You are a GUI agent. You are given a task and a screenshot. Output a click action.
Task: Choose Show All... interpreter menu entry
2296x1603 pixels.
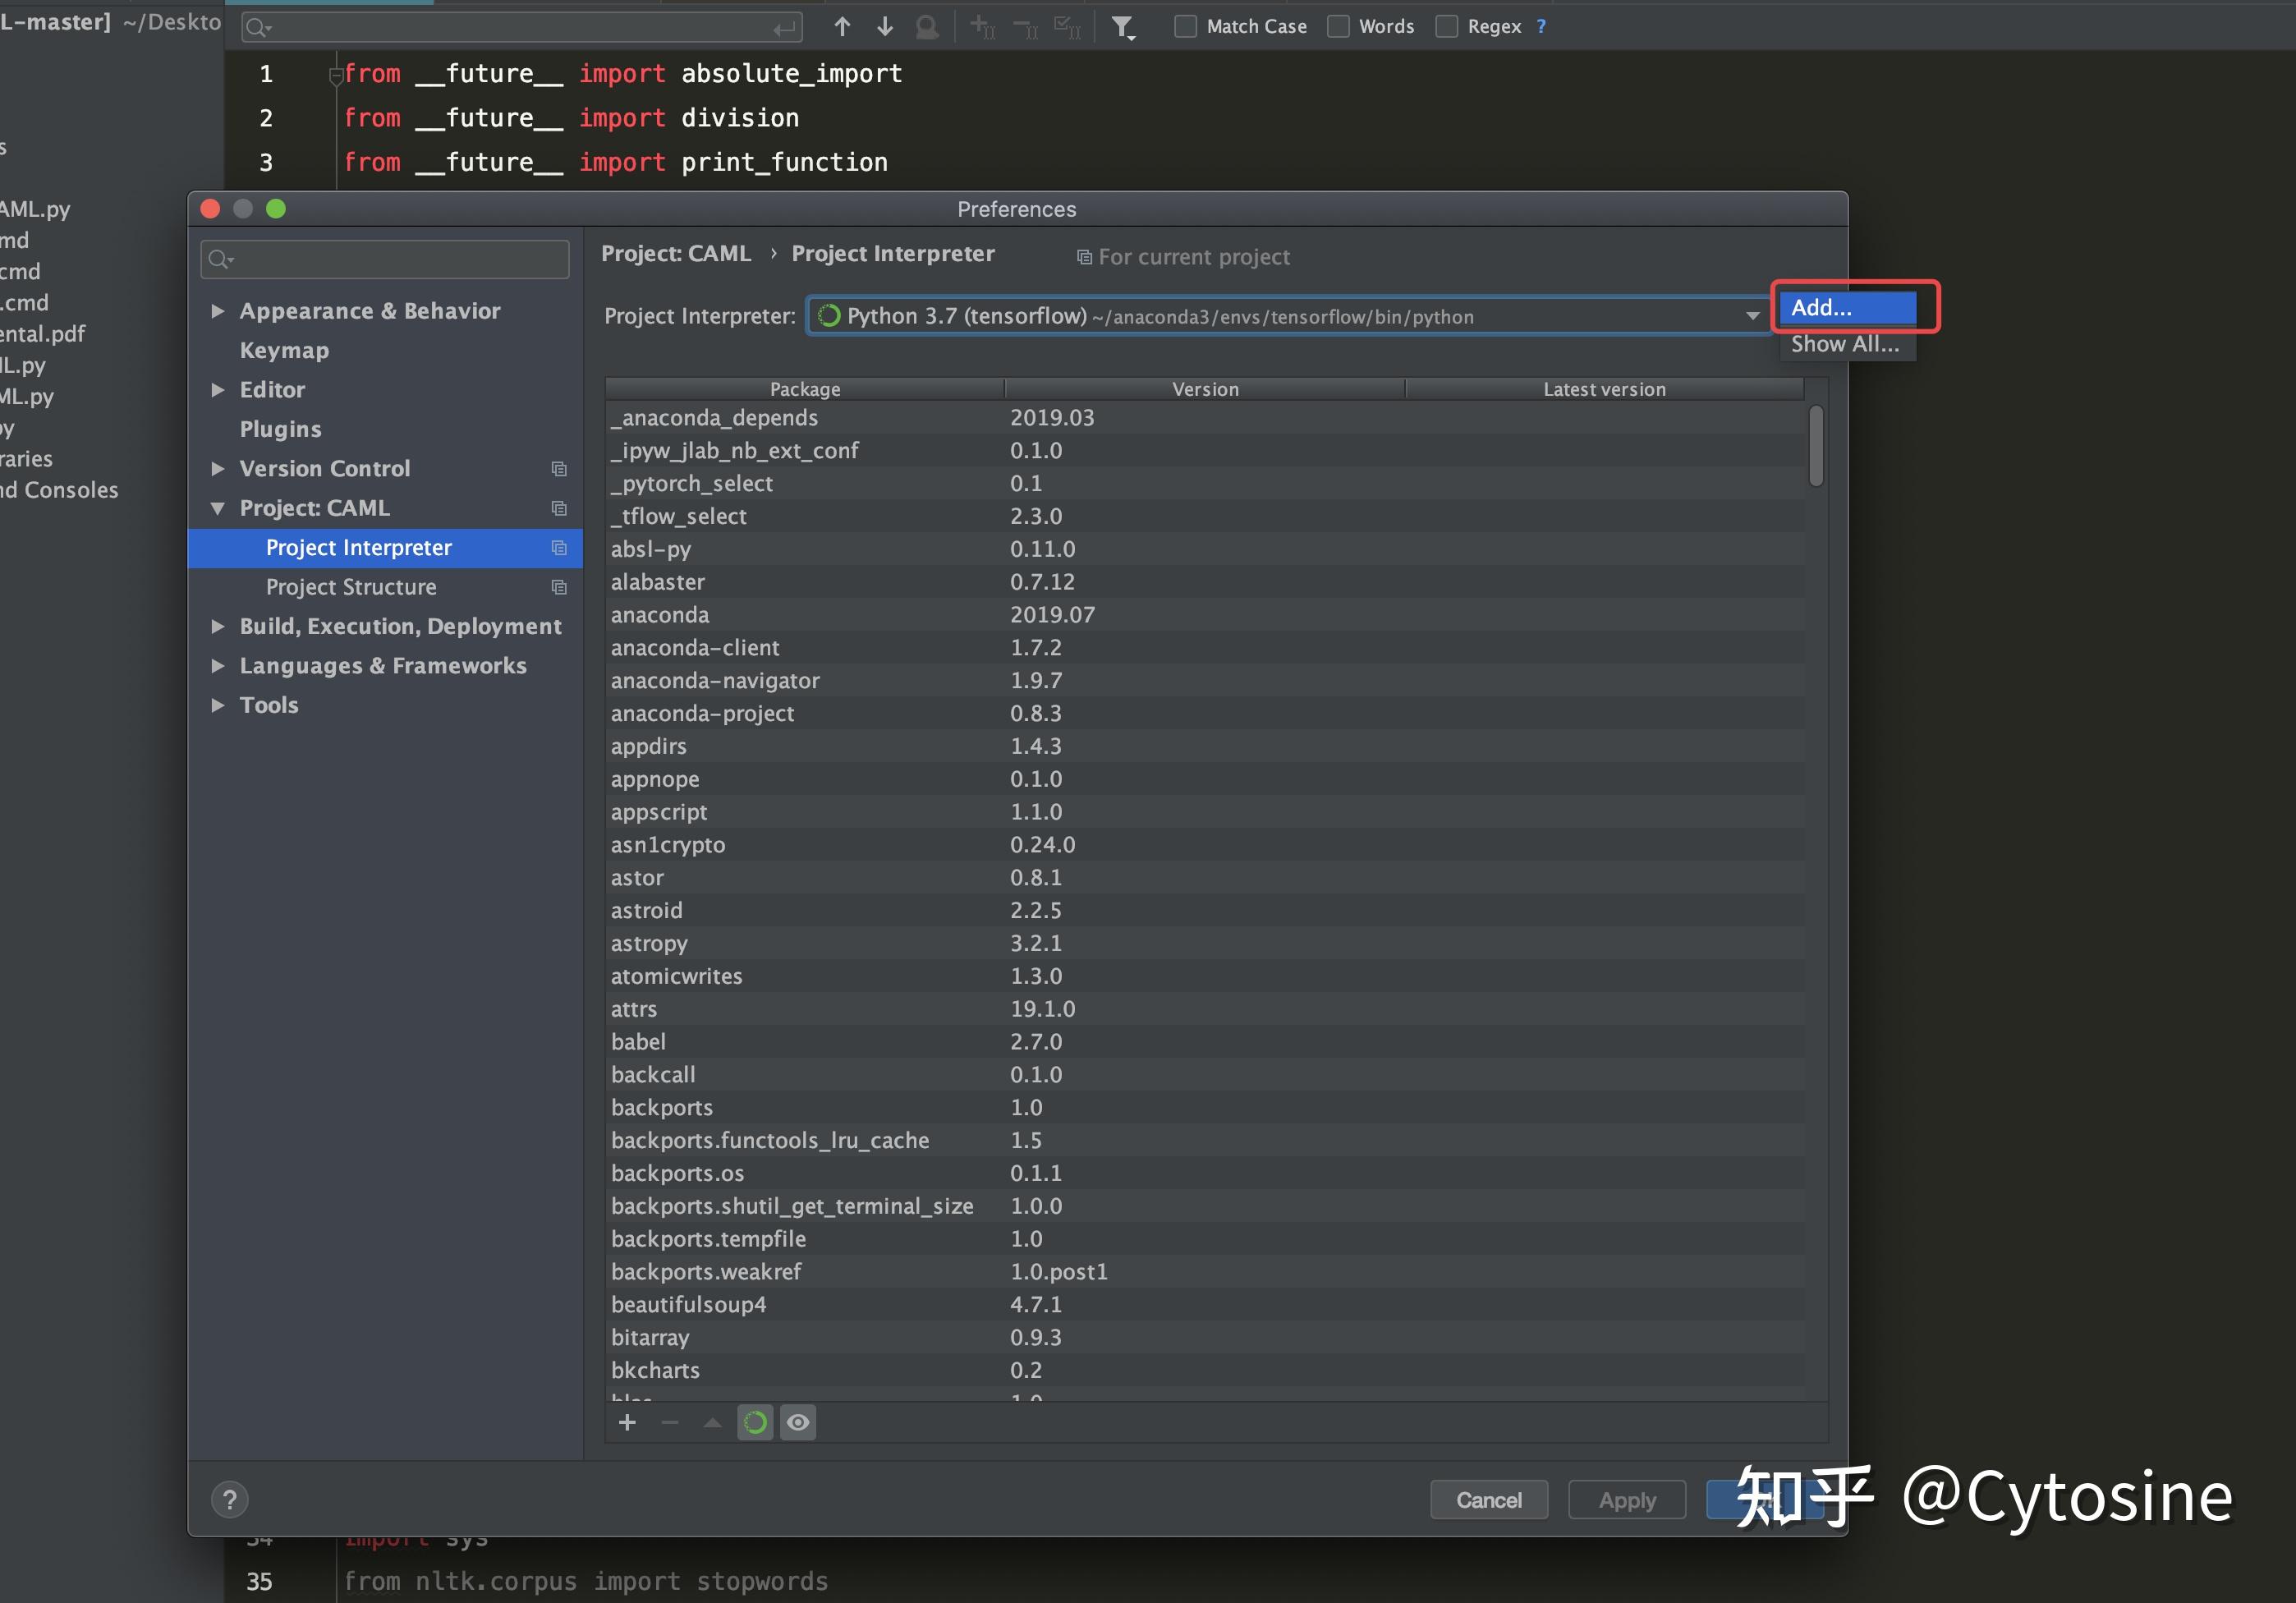pyautogui.click(x=1844, y=344)
